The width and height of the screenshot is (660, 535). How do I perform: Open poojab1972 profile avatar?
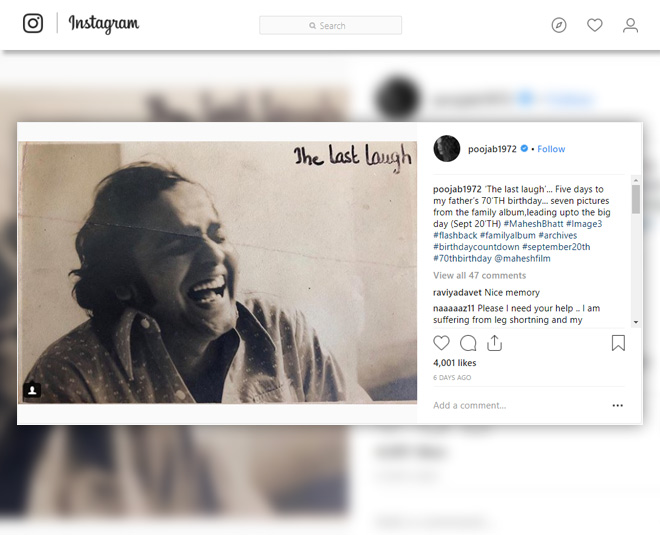coord(447,148)
